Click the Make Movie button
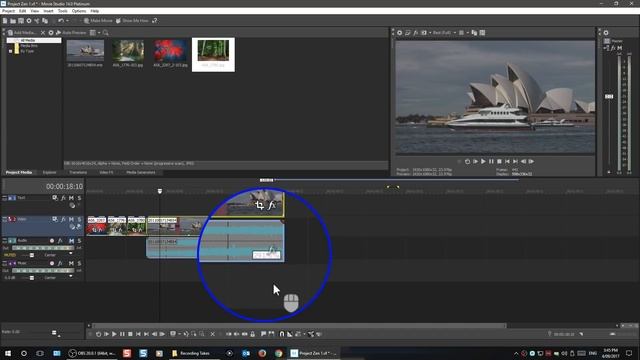 pos(98,21)
